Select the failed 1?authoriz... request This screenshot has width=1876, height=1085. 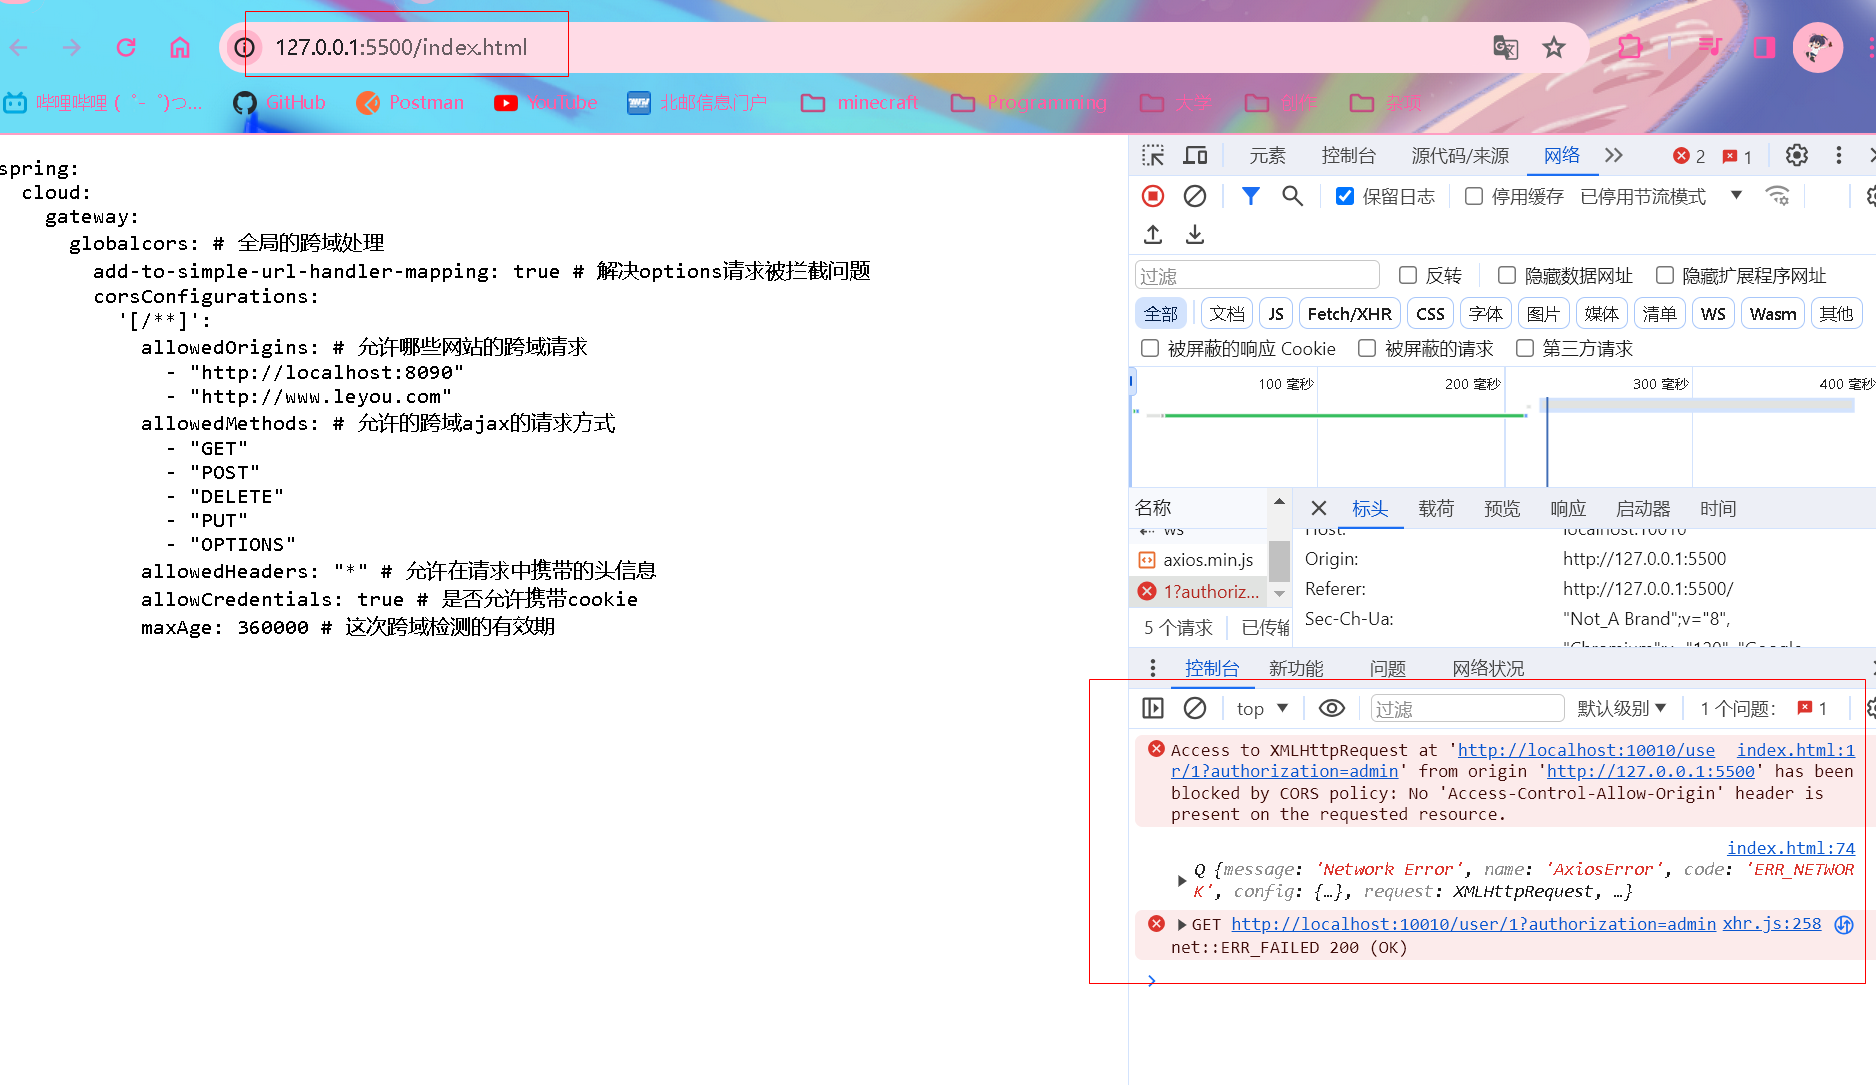point(1200,591)
